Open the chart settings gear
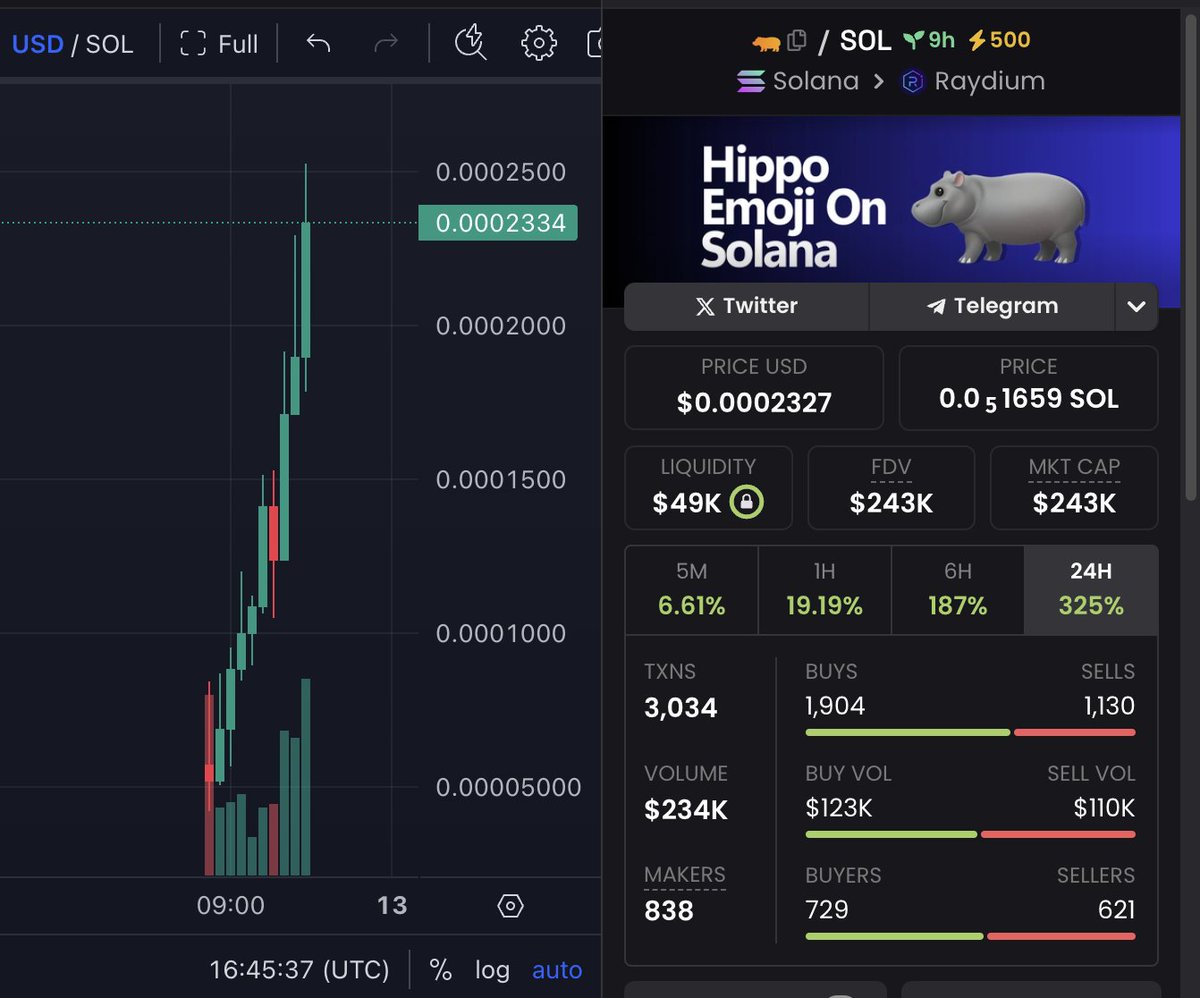Viewport: 1200px width, 998px height. [x=538, y=43]
